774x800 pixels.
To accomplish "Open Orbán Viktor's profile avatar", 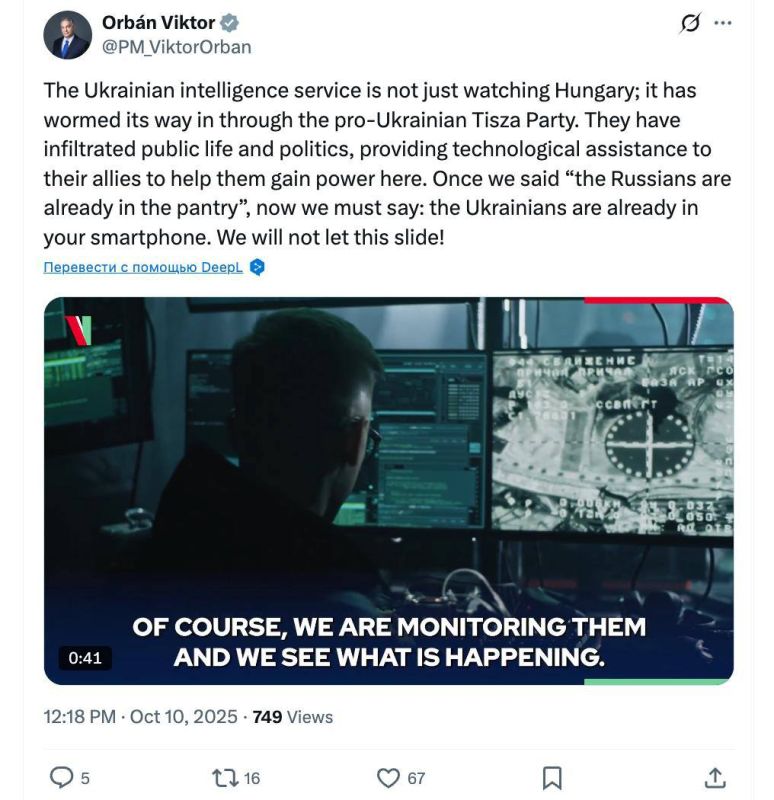I will [68, 35].
